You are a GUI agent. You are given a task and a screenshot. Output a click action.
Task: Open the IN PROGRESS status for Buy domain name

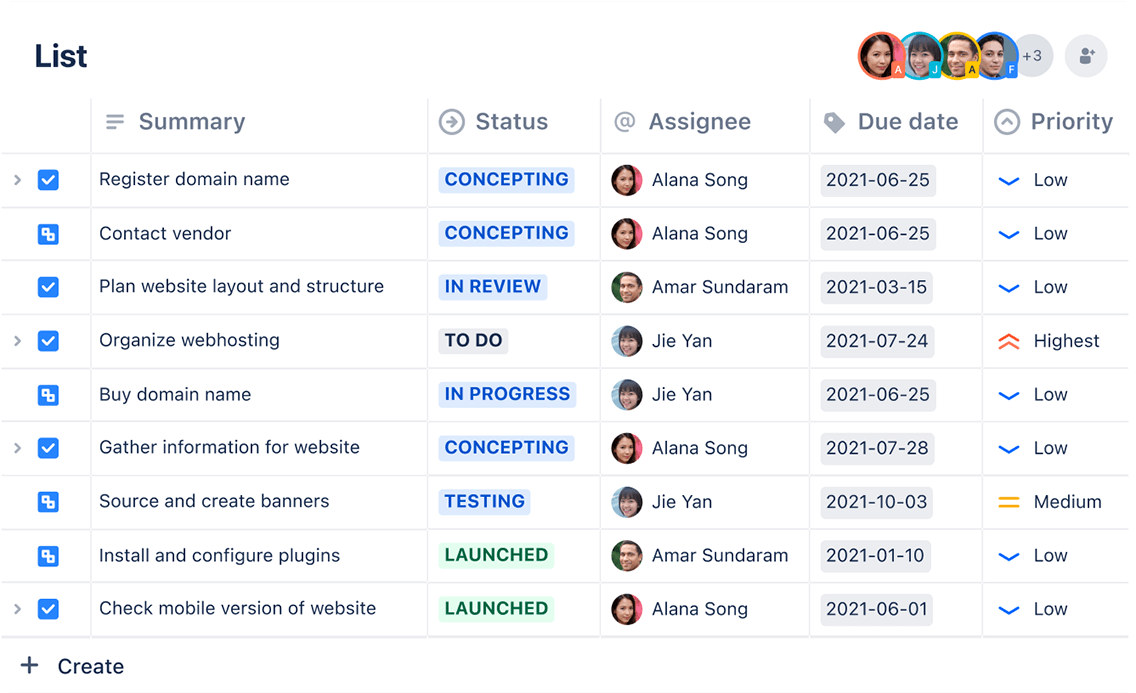507,394
